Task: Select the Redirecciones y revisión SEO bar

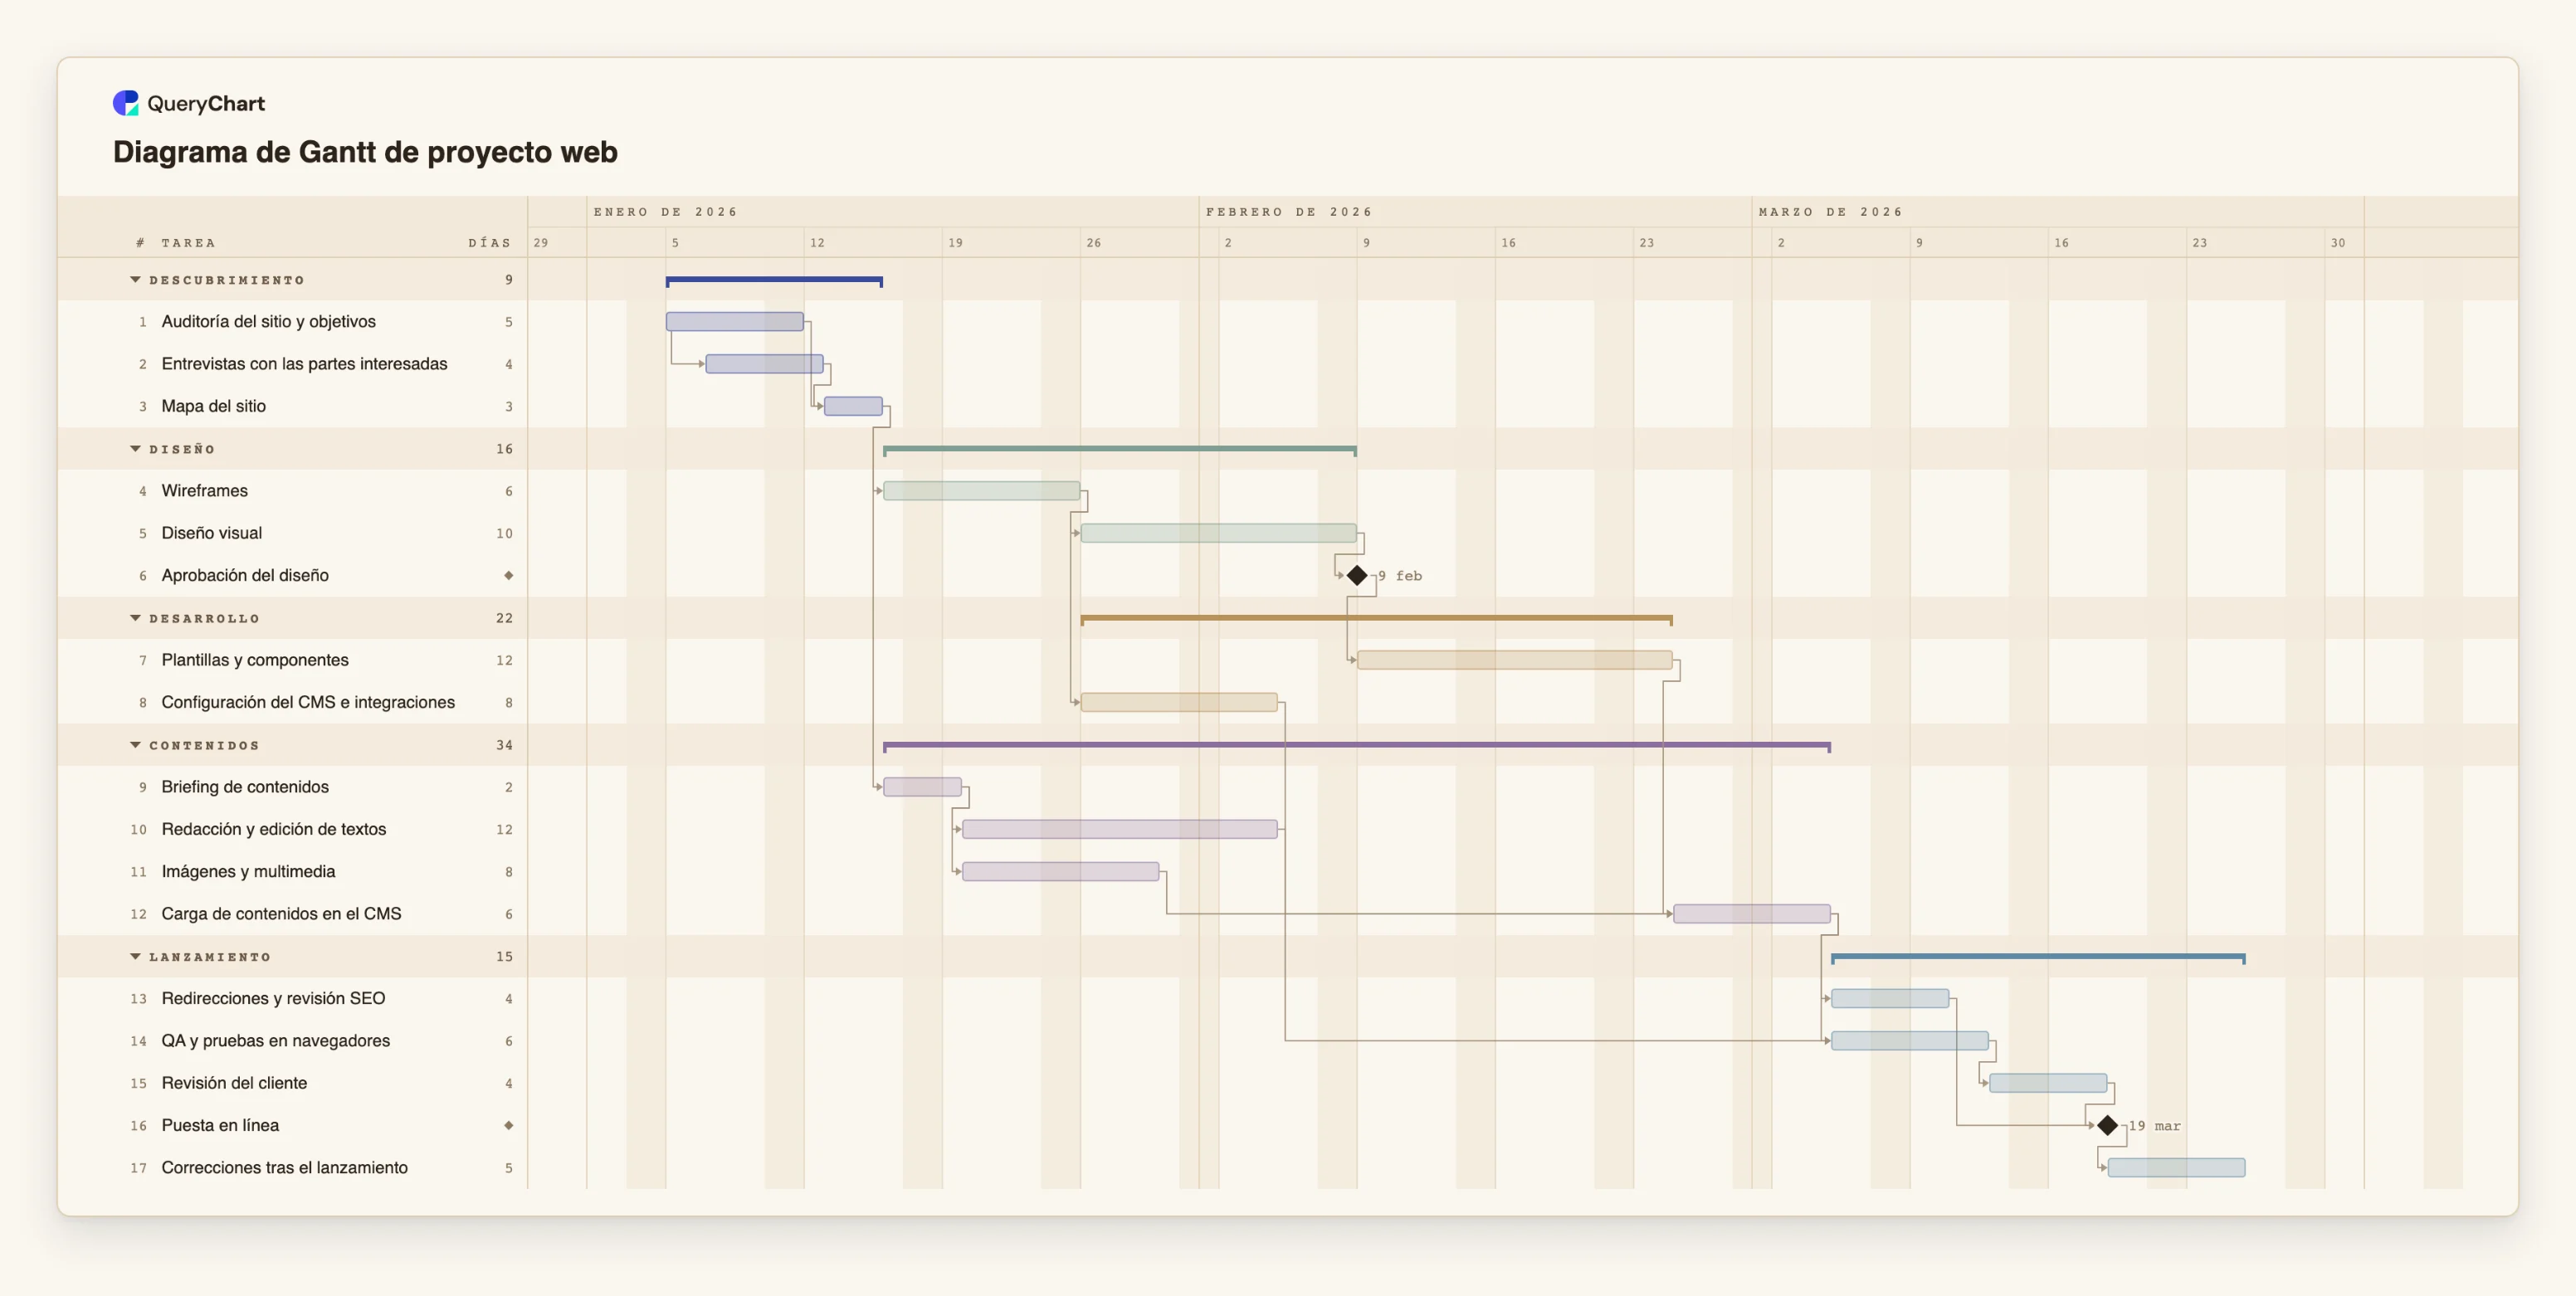Action: point(1890,998)
